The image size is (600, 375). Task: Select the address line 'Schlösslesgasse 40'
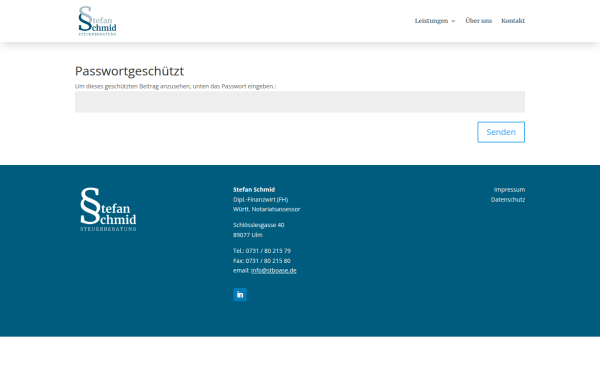(259, 225)
